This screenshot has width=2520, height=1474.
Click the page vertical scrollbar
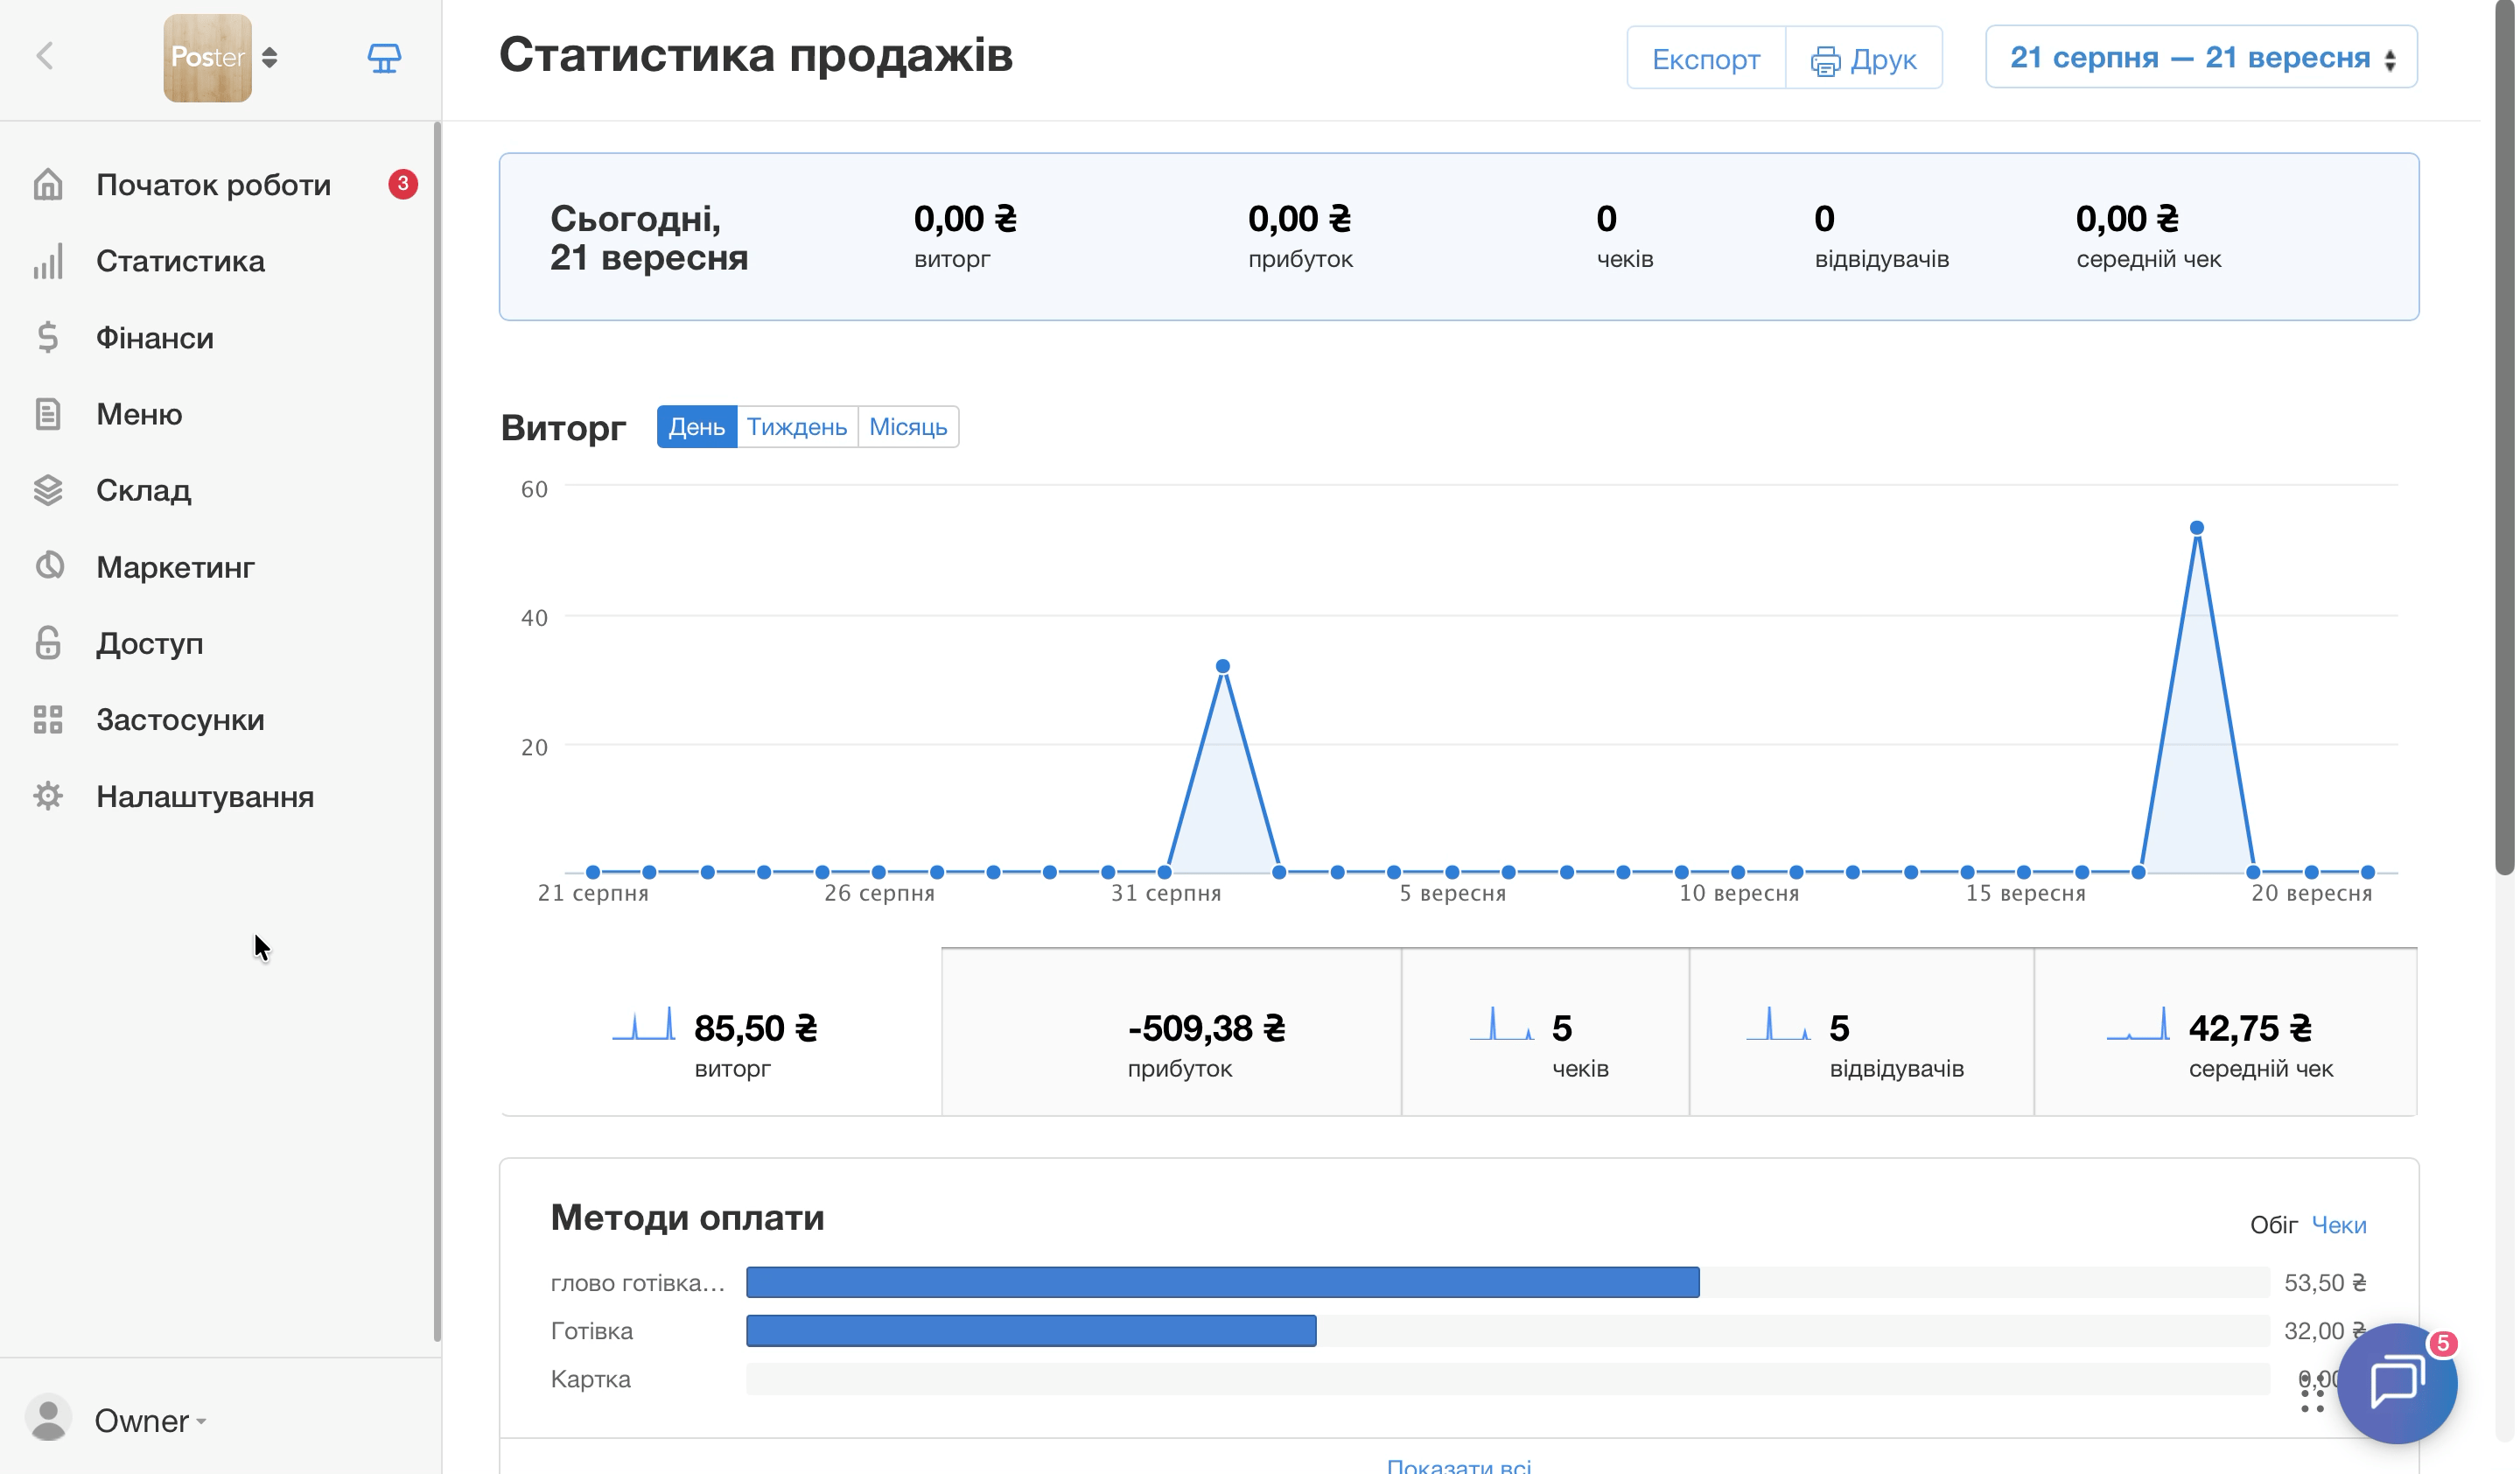[2505, 437]
